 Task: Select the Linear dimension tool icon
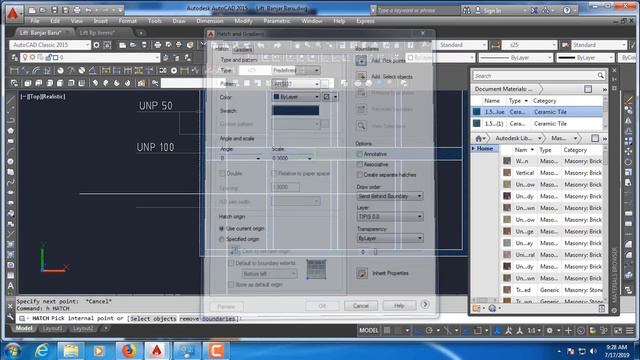14,71
